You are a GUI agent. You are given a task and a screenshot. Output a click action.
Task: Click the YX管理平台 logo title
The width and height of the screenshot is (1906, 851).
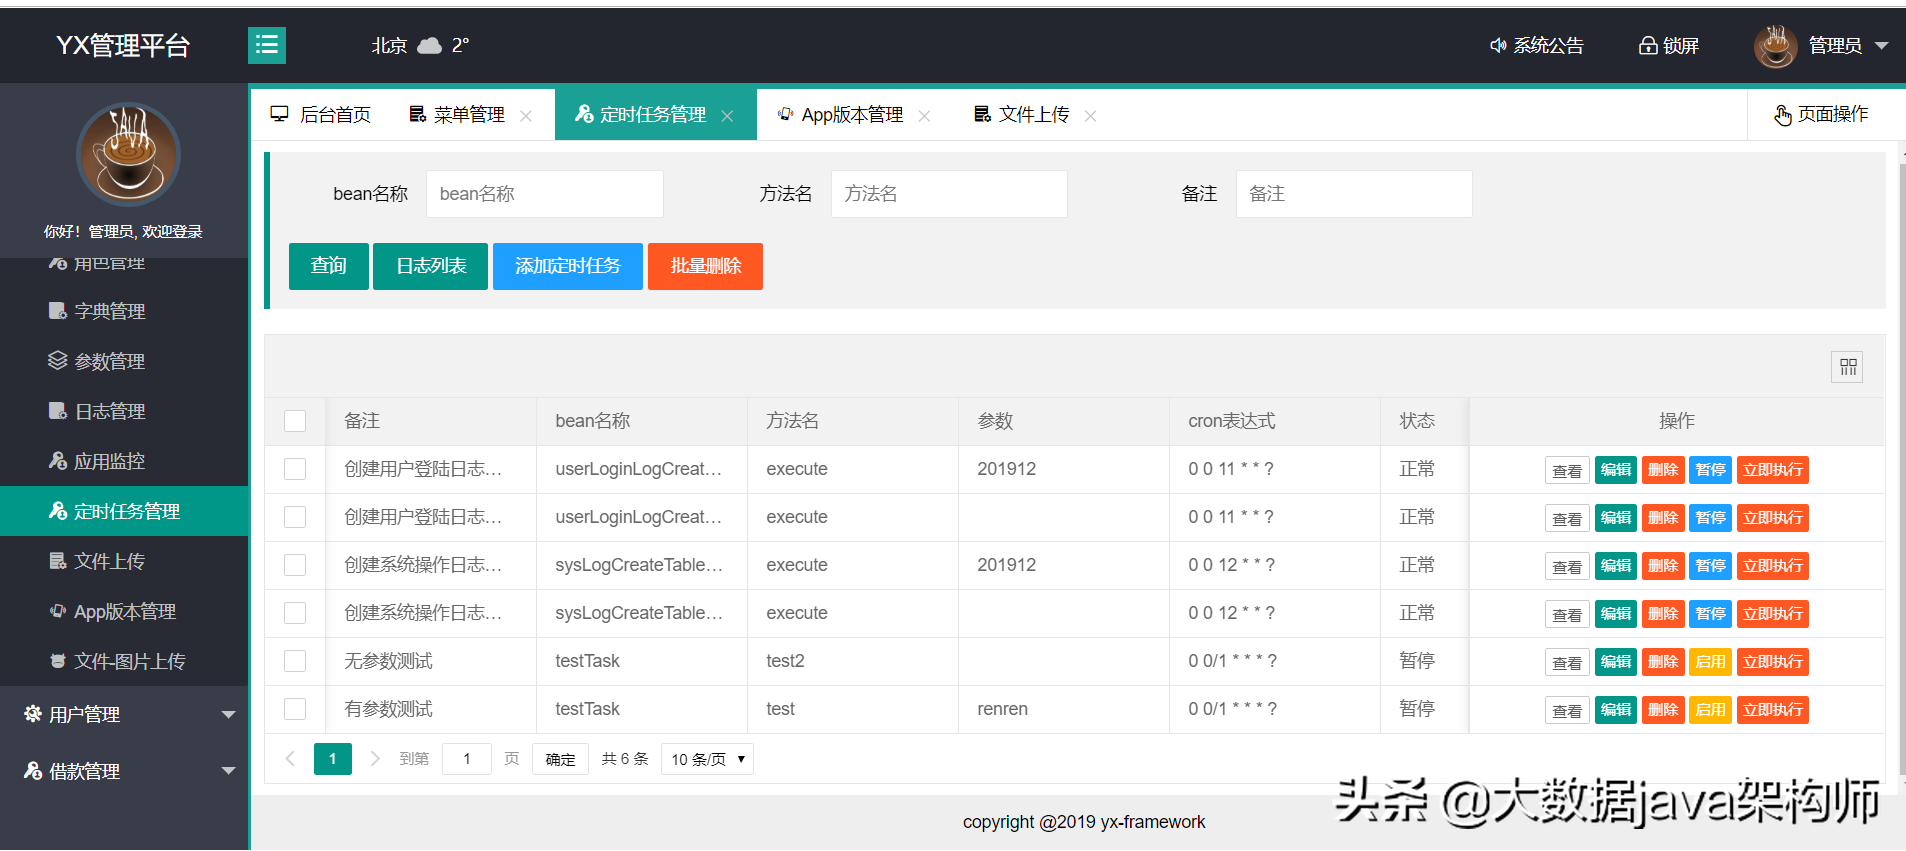[123, 46]
